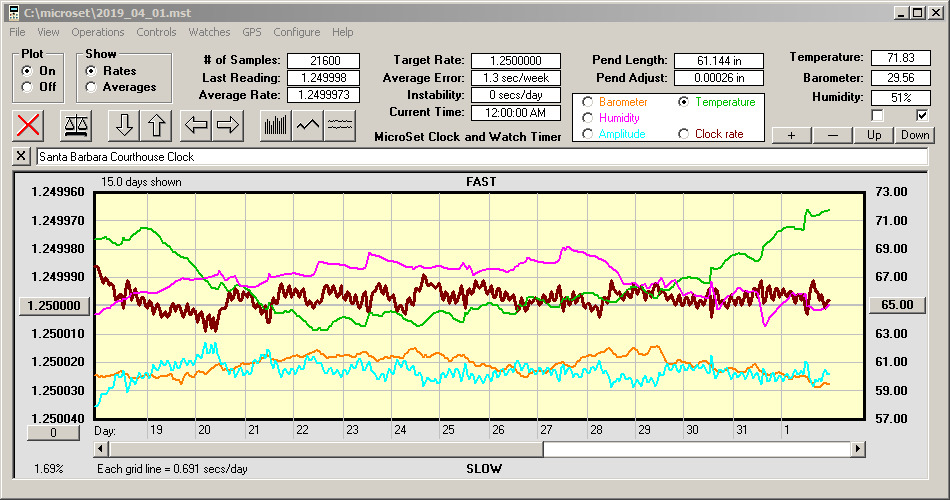The height and width of the screenshot is (500, 950).
Task: Select Plot Off radio button
Action: pos(27,87)
